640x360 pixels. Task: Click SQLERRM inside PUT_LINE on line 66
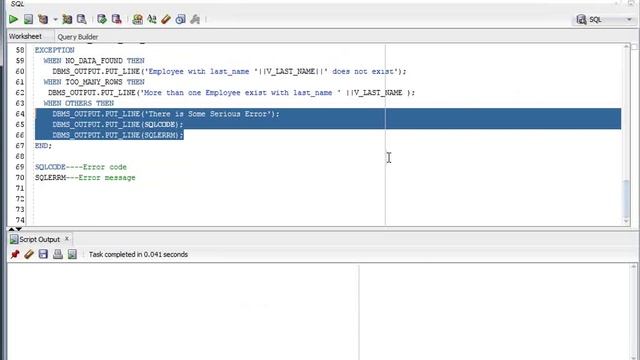point(160,135)
